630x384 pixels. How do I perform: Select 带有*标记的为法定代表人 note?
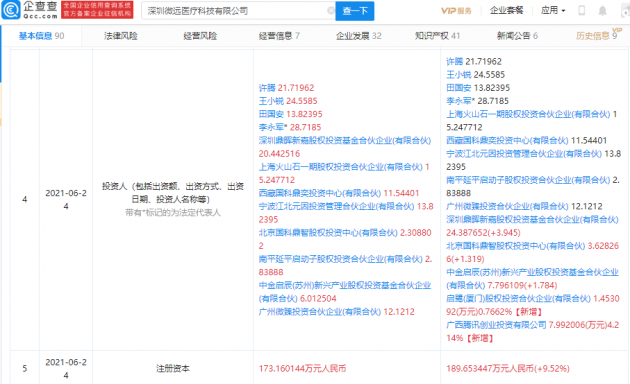pyautogui.click(x=173, y=212)
